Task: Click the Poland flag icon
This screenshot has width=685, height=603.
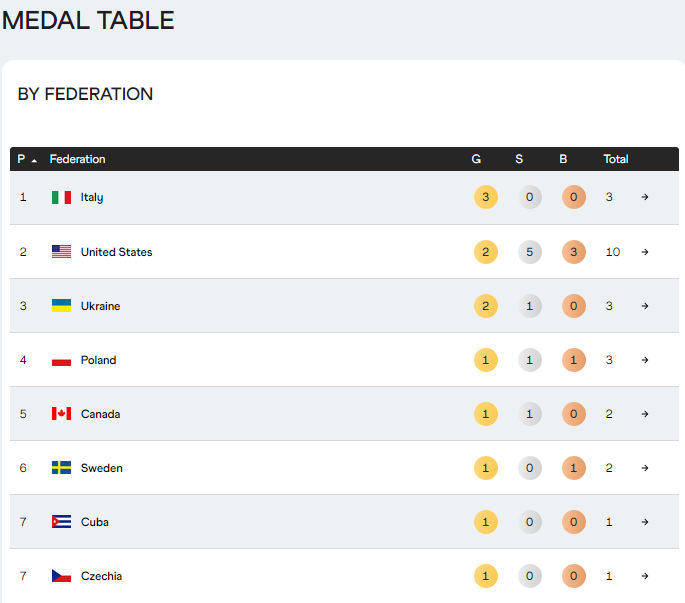Action: pyautogui.click(x=61, y=360)
